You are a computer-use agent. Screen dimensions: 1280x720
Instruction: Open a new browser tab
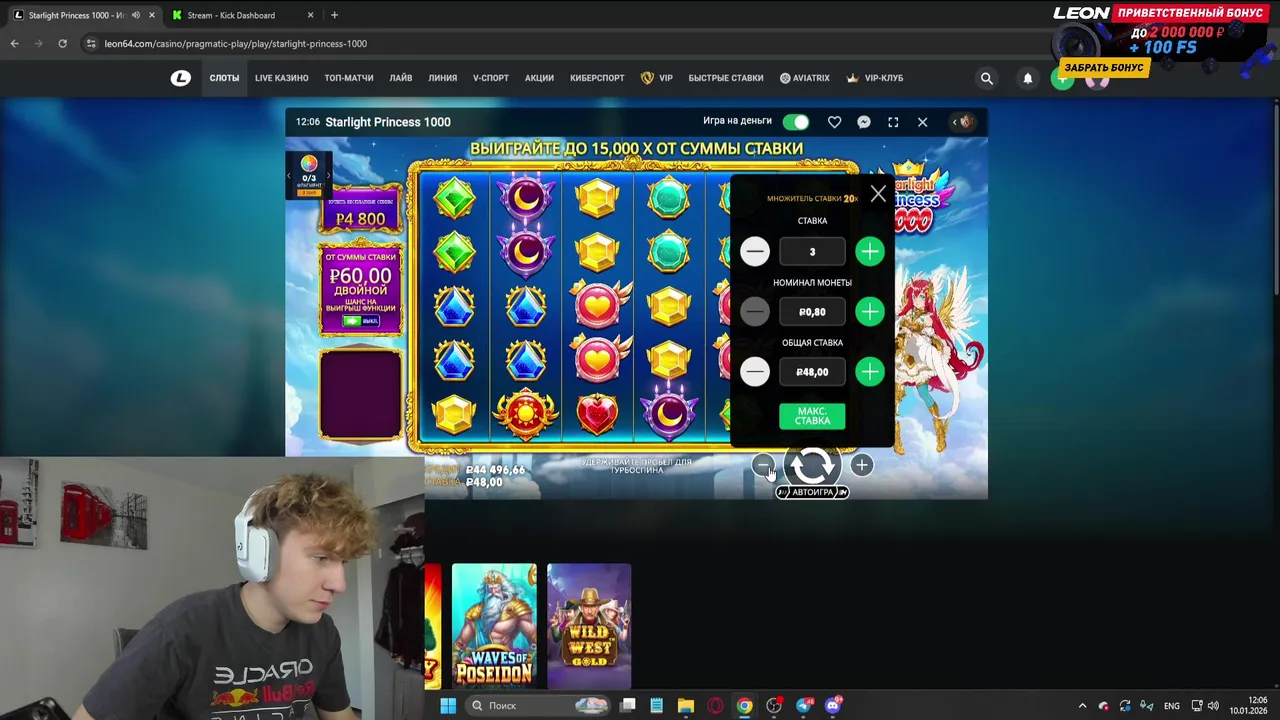[334, 15]
